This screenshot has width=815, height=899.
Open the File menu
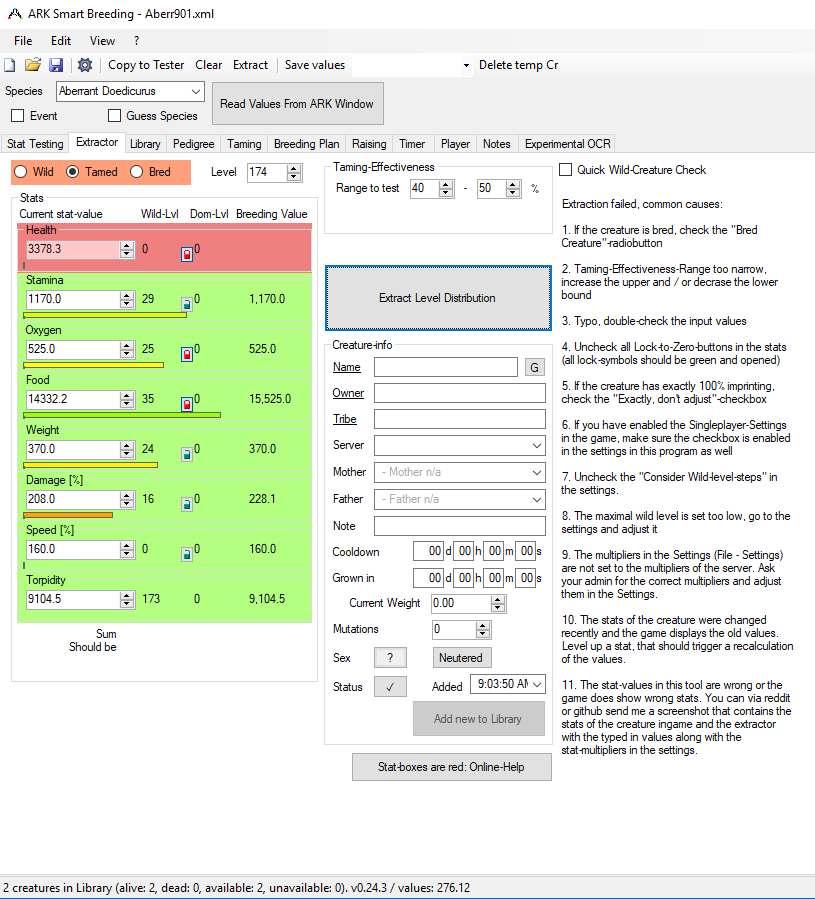pos(22,40)
